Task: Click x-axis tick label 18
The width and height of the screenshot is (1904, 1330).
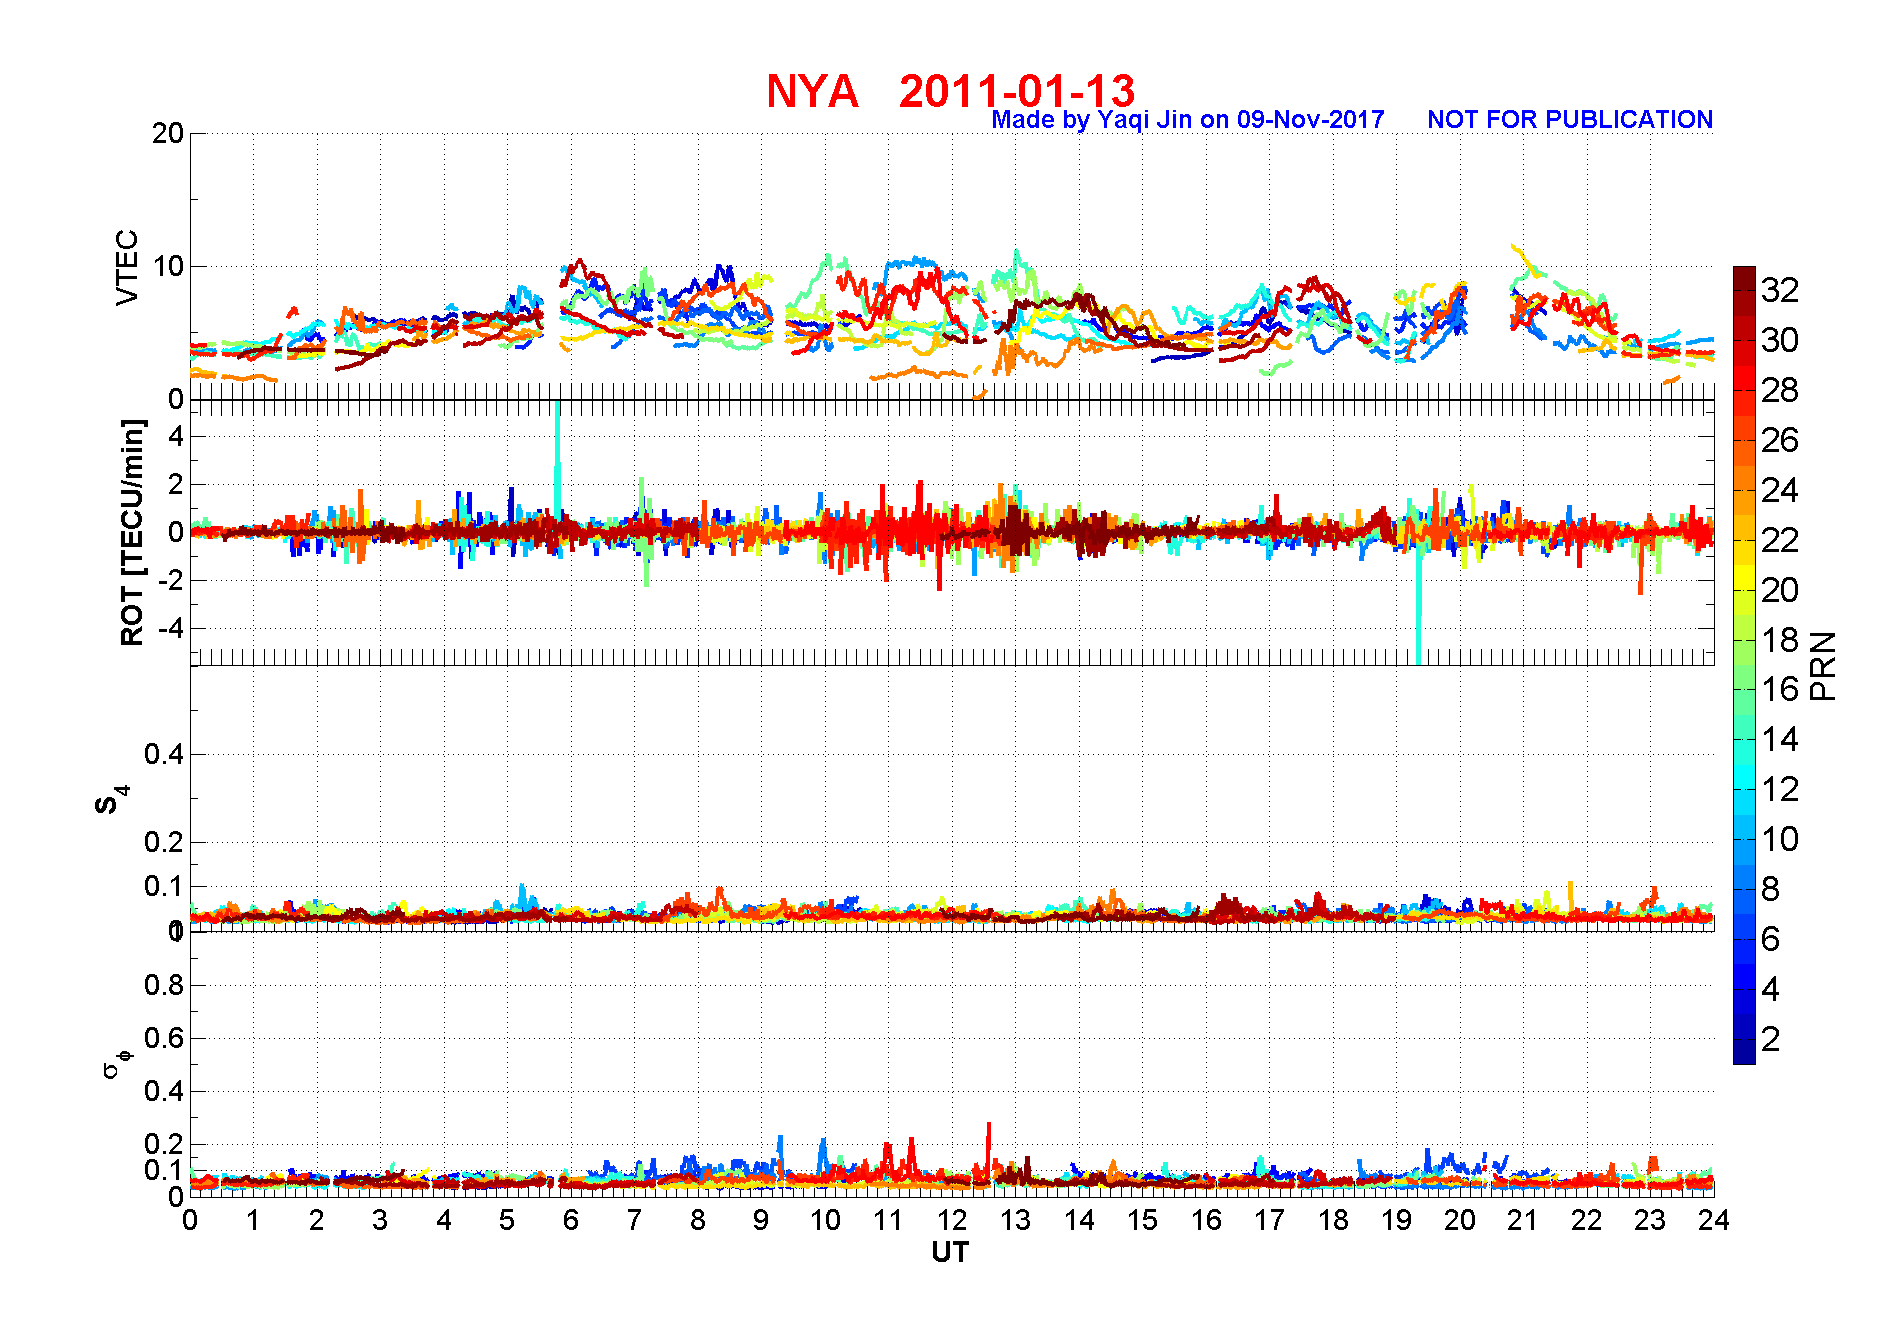Action: (x=1333, y=1220)
